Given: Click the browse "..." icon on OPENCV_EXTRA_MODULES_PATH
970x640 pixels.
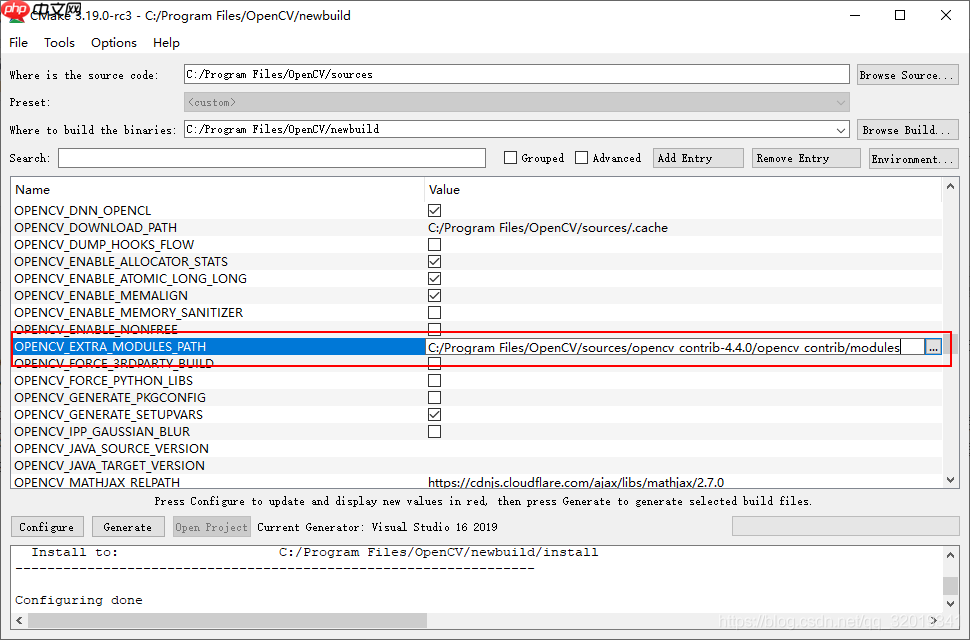Looking at the screenshot, I should (x=934, y=346).
